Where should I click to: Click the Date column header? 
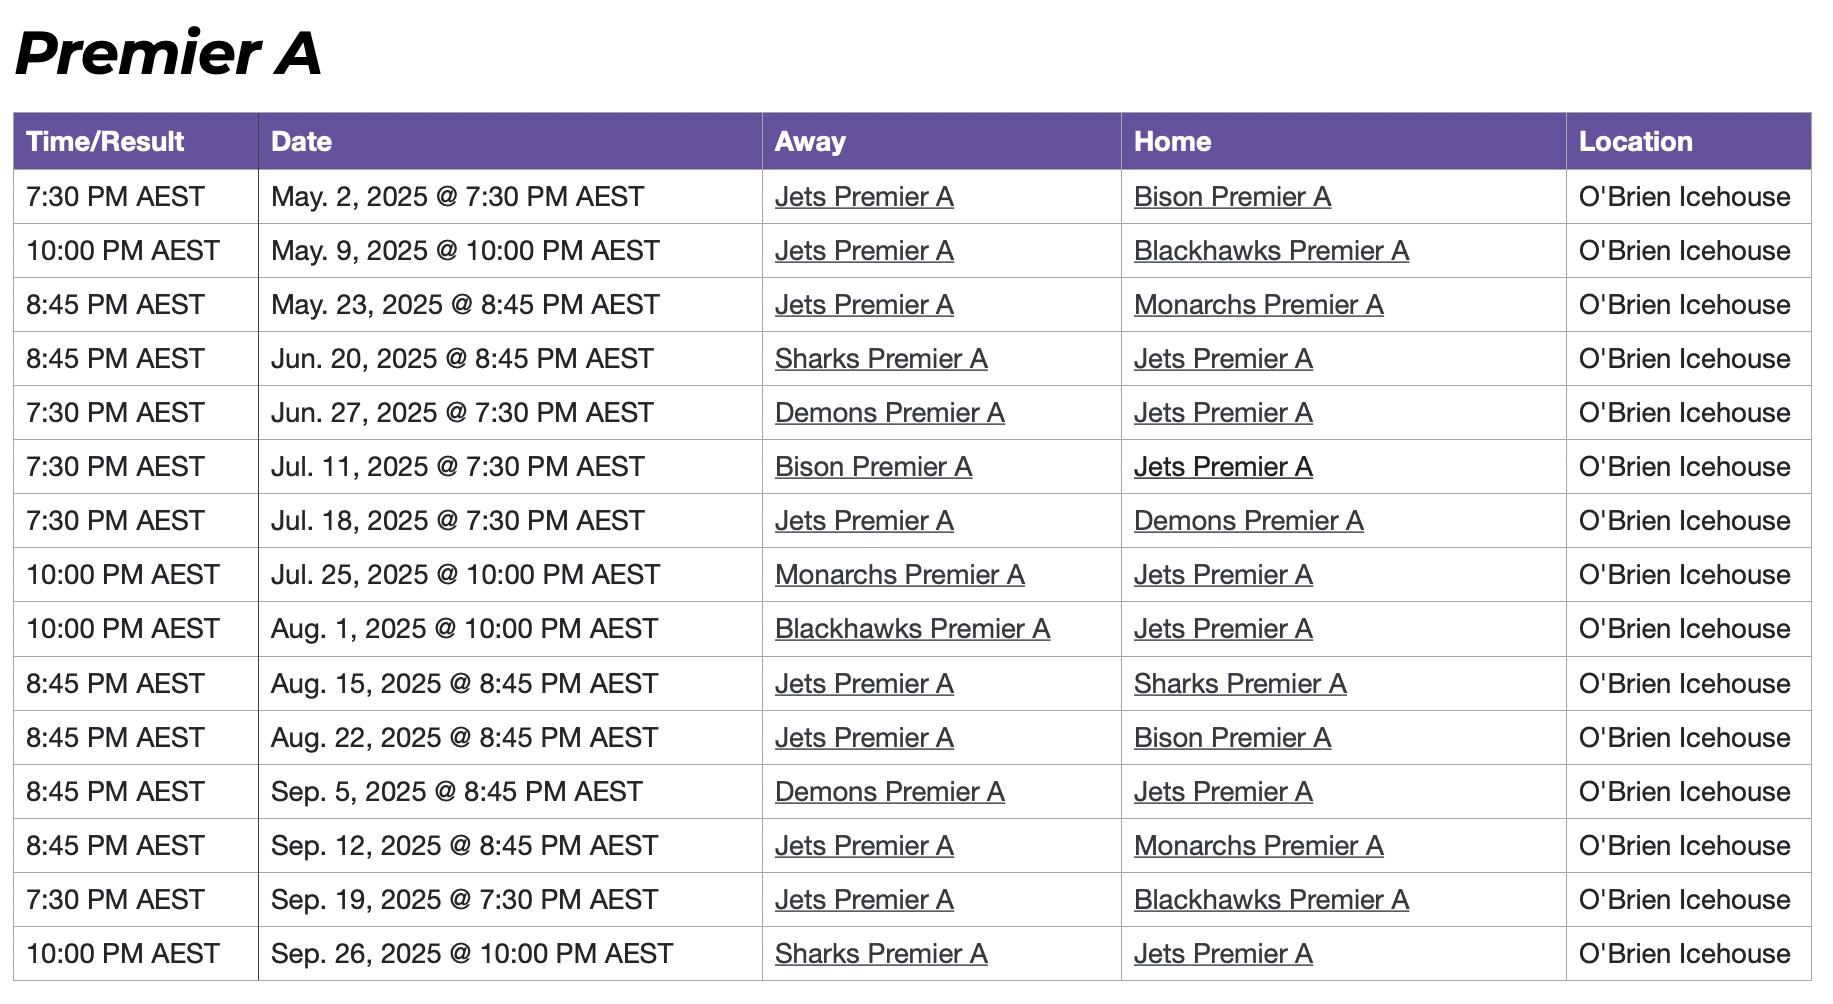coord(301,142)
